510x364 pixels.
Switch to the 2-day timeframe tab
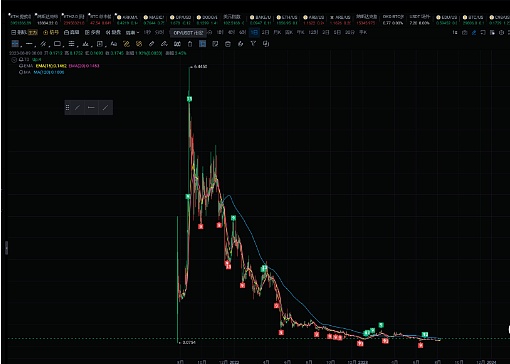pyautogui.click(x=265, y=32)
